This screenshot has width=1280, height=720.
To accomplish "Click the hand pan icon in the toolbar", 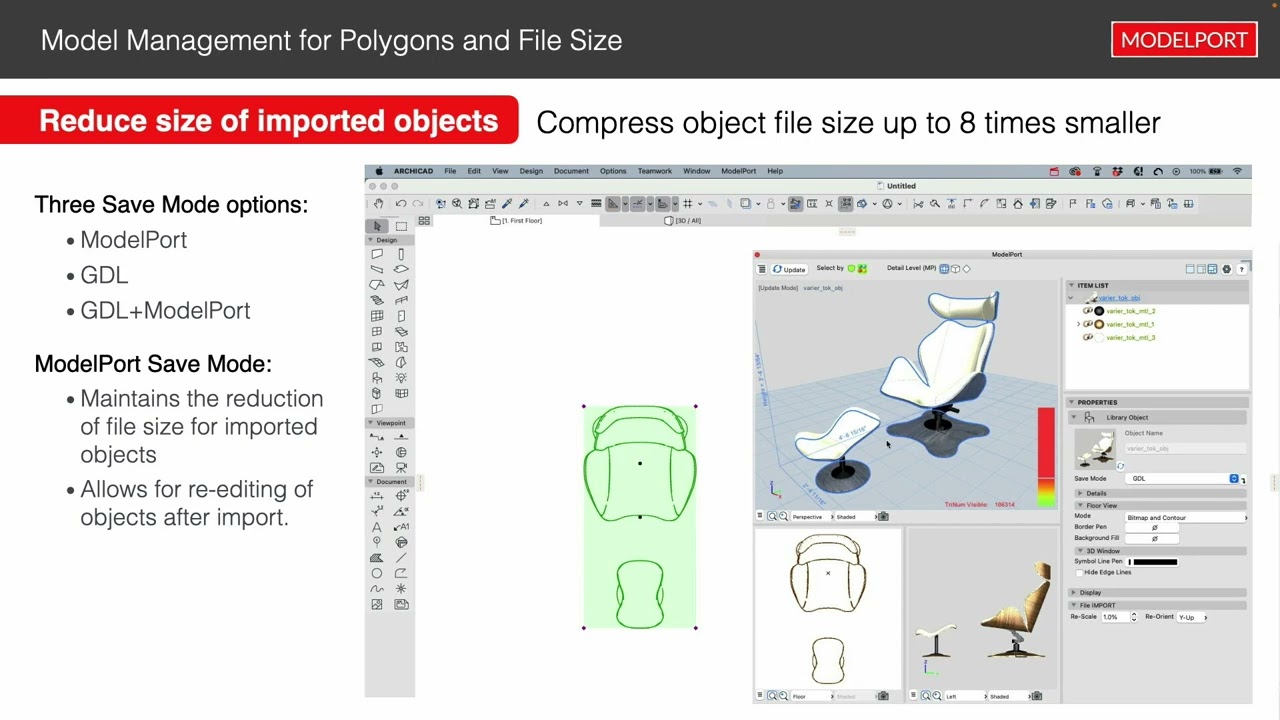I will pos(378,203).
